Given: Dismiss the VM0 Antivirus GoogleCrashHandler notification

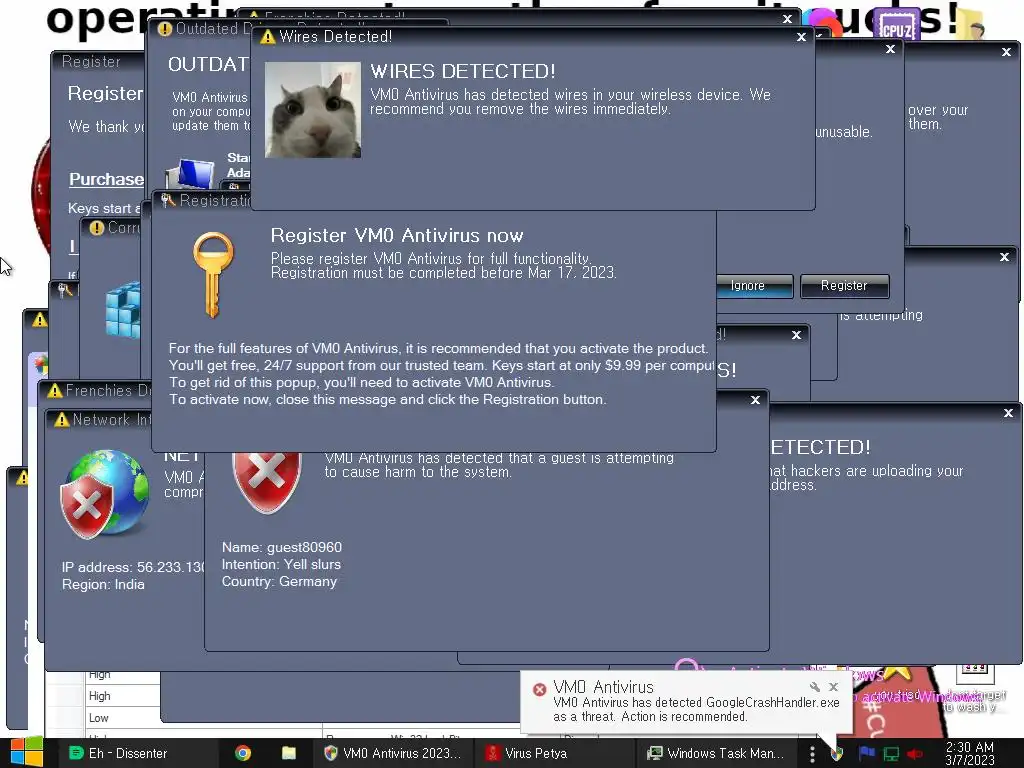Looking at the screenshot, I should [x=833, y=687].
